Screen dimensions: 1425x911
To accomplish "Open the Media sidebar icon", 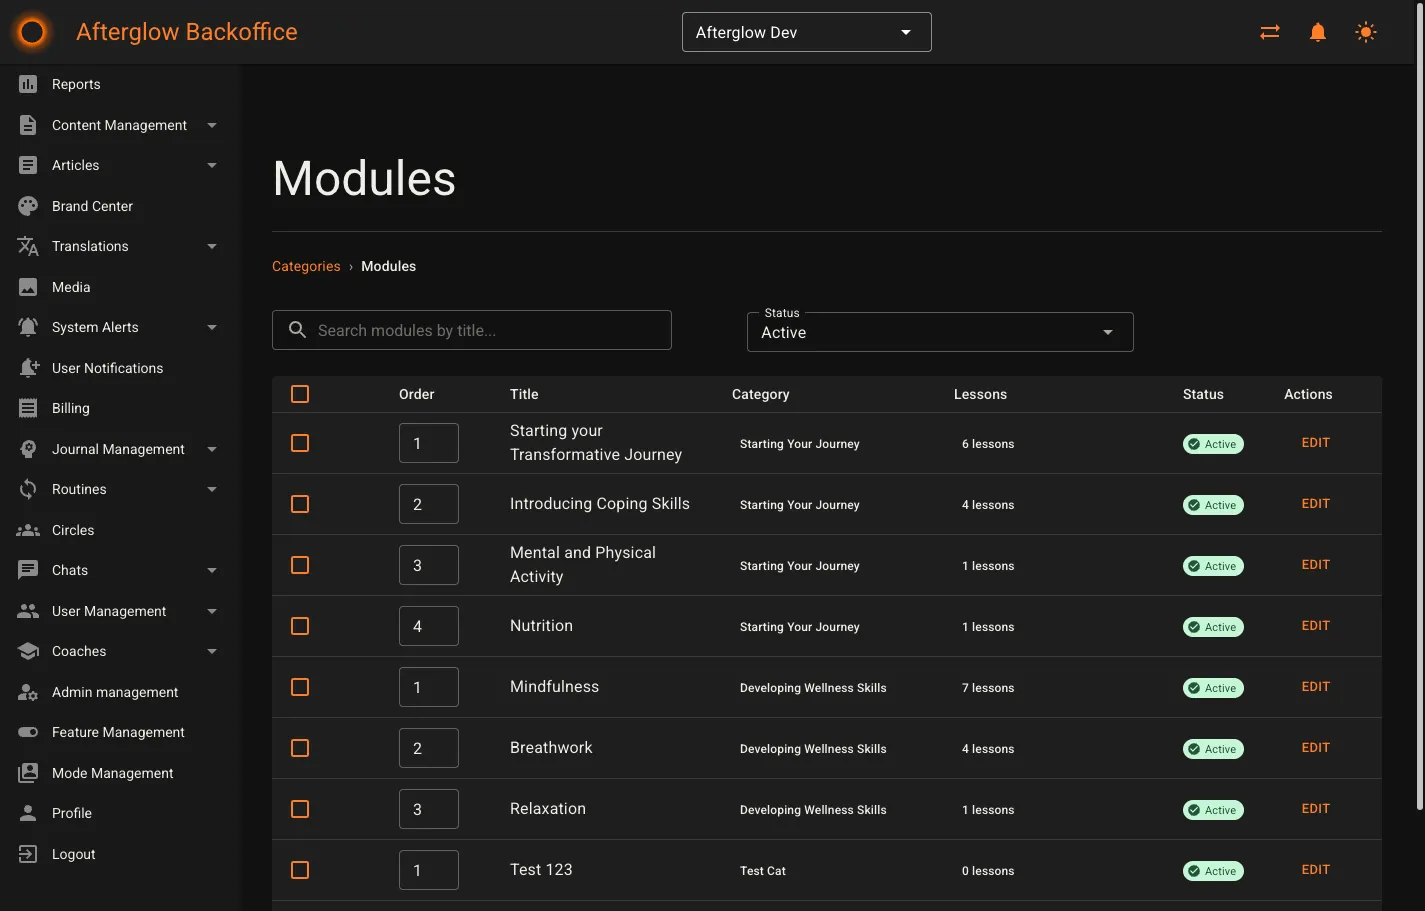I will click(29, 287).
